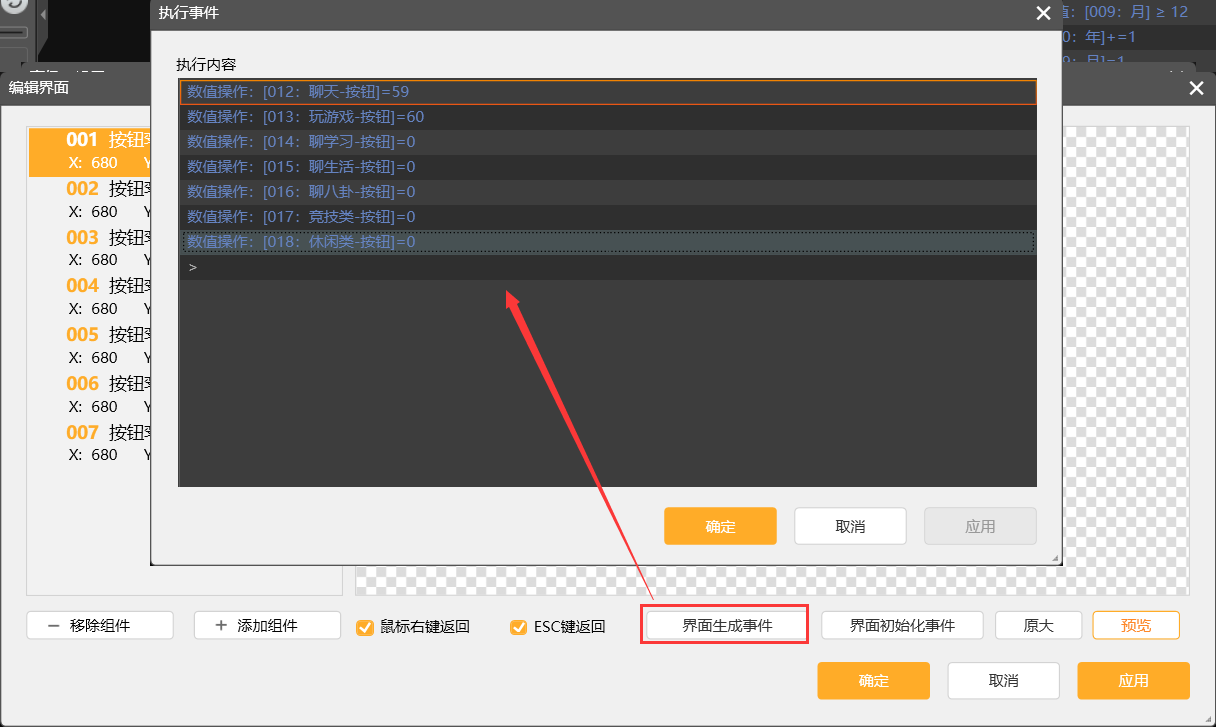The image size is (1216, 727).
Task: Select the [012: 聊天-按钮]=59 command row
Action: click(607, 92)
